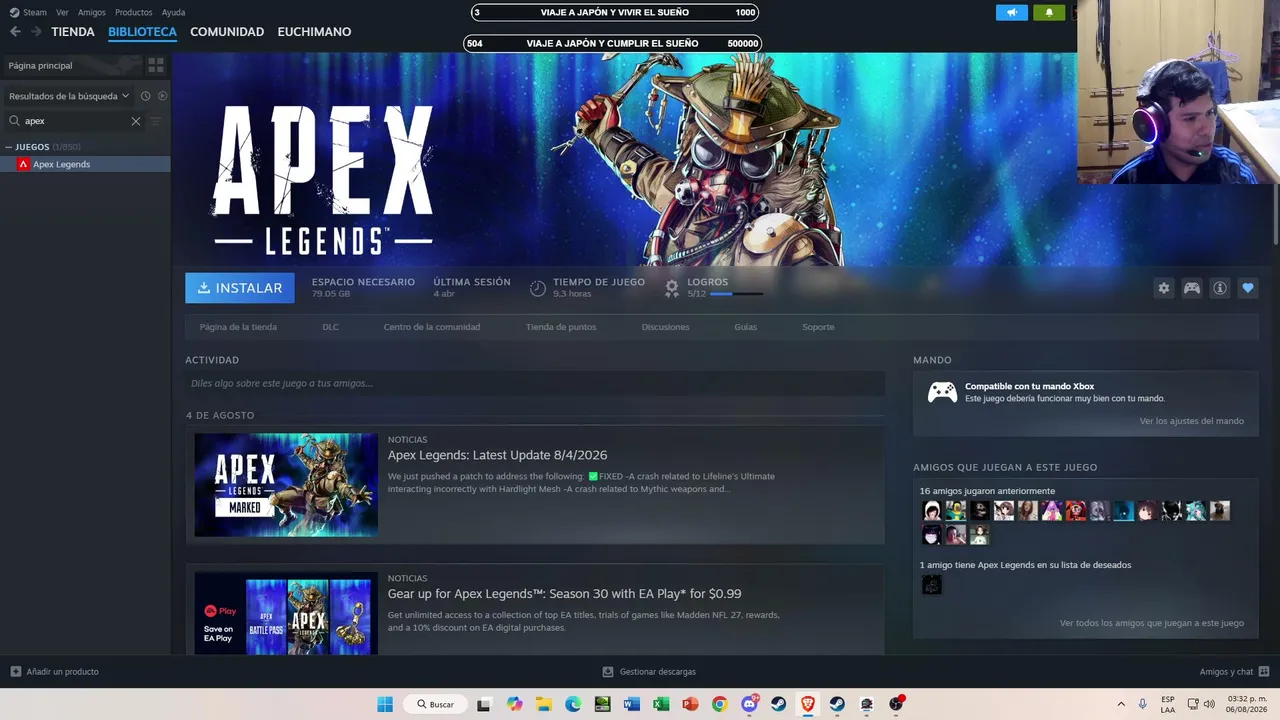This screenshot has height=720, width=1280.
Task: Open the Latest Update 8/4/2026 news
Action: coord(497,455)
